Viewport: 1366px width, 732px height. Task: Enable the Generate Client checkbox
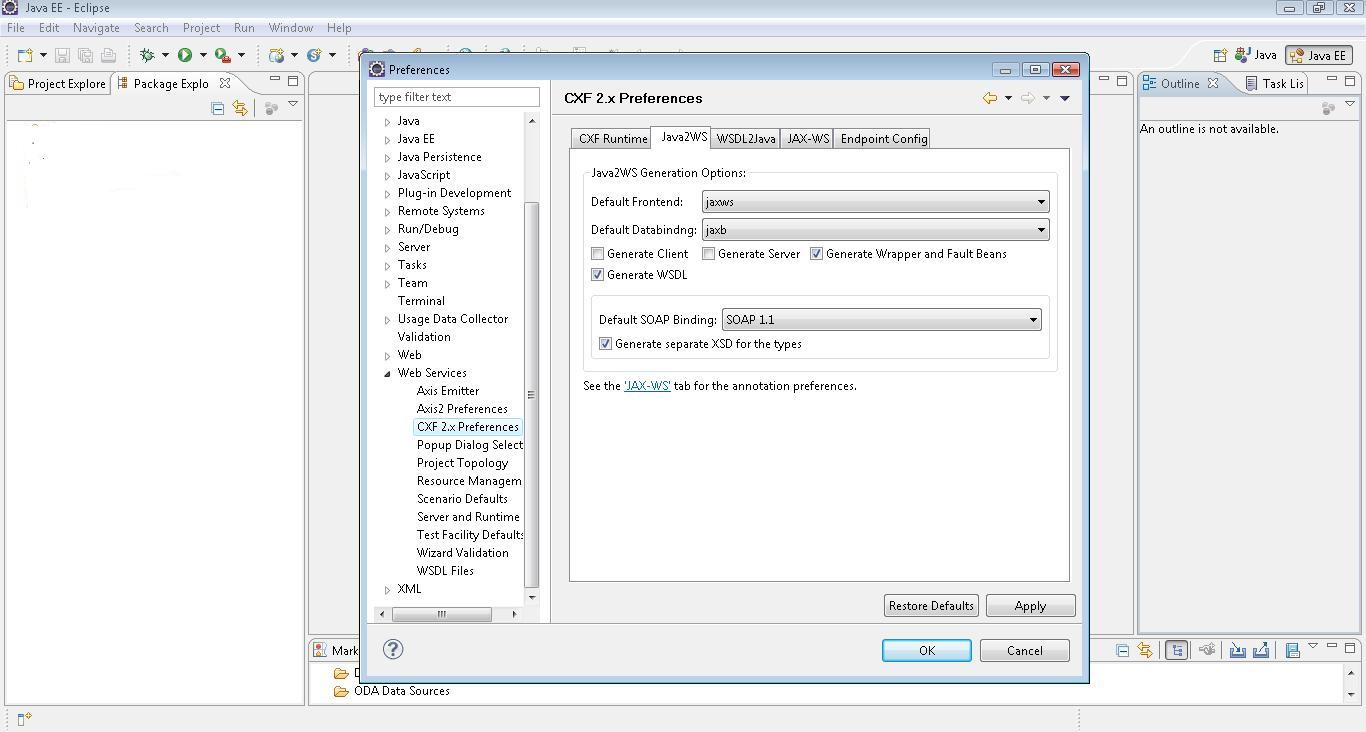597,253
